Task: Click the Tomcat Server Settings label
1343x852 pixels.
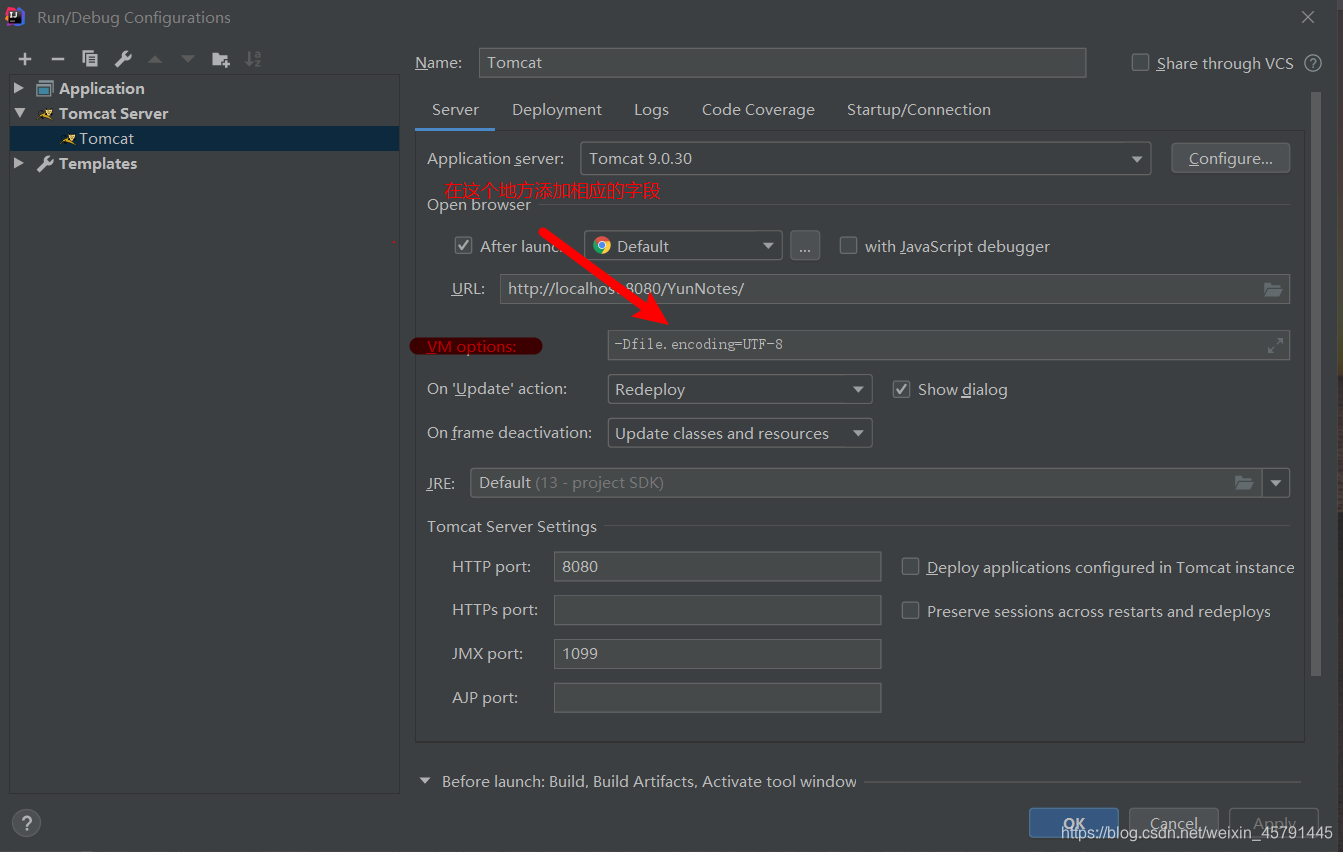Action: [512, 526]
